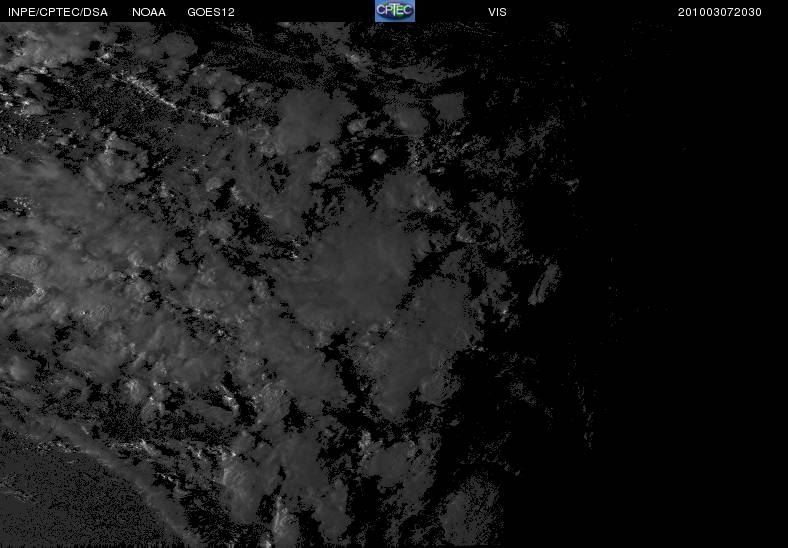Click the GOES12 satellite label
This screenshot has width=788, height=548.
tap(211, 12)
